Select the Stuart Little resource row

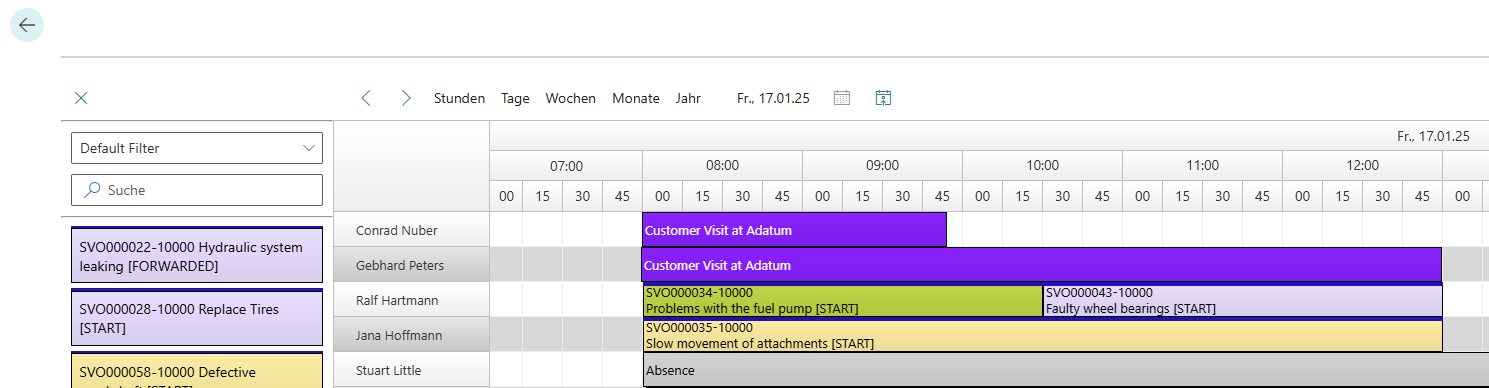pos(411,370)
